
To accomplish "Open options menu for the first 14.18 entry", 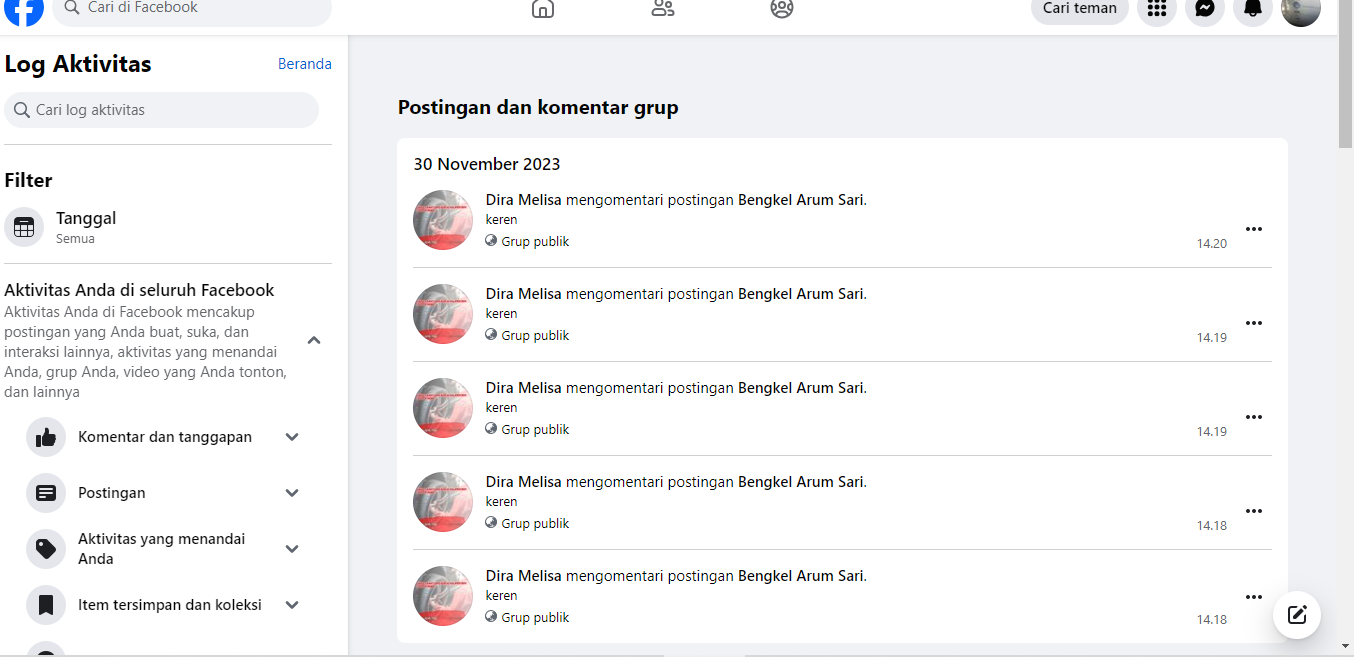I will click(1254, 511).
